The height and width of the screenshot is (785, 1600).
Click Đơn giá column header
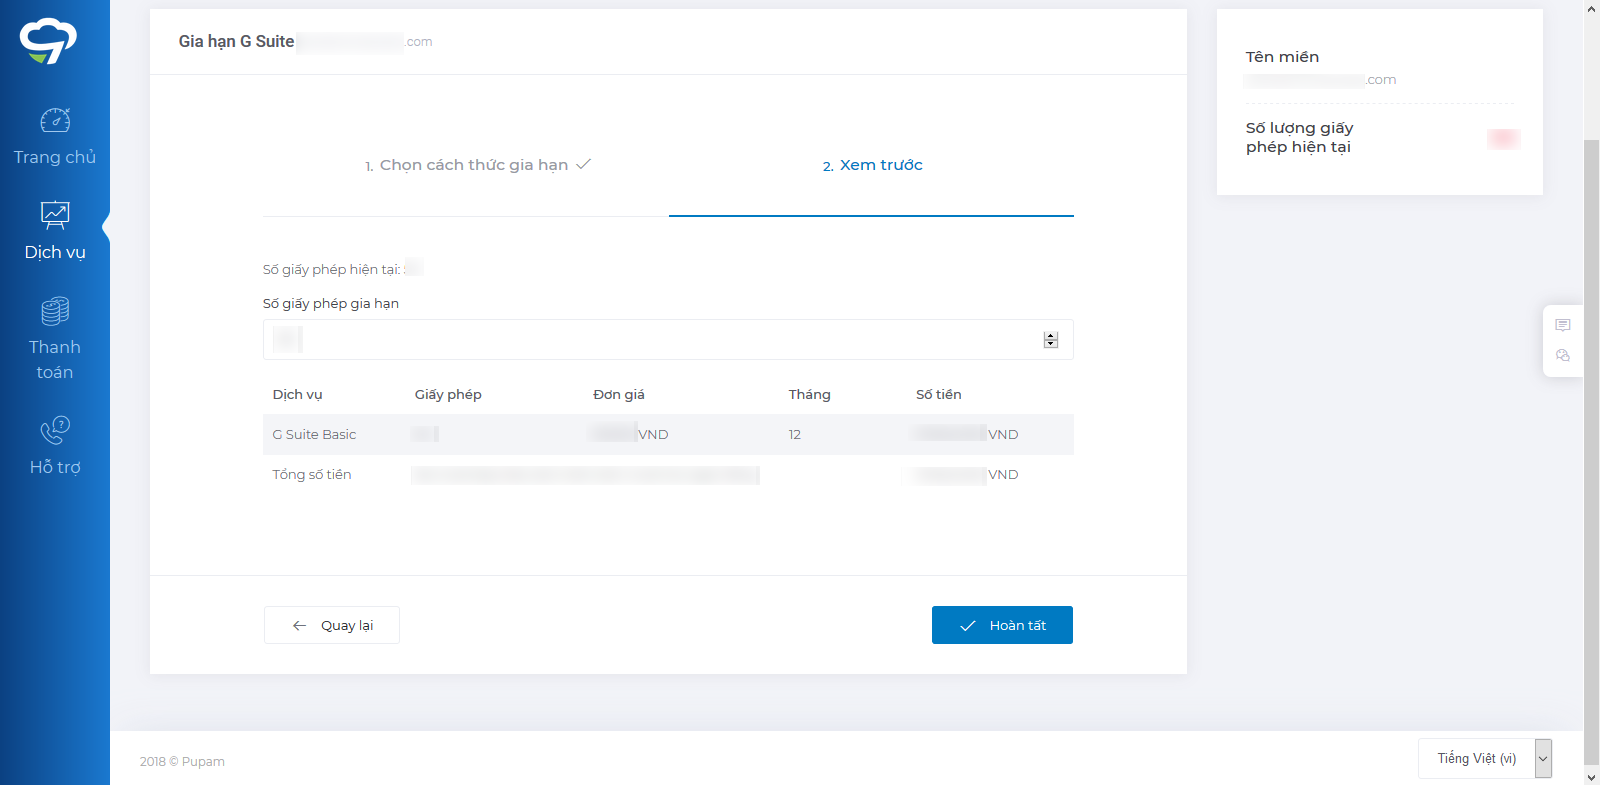619,394
